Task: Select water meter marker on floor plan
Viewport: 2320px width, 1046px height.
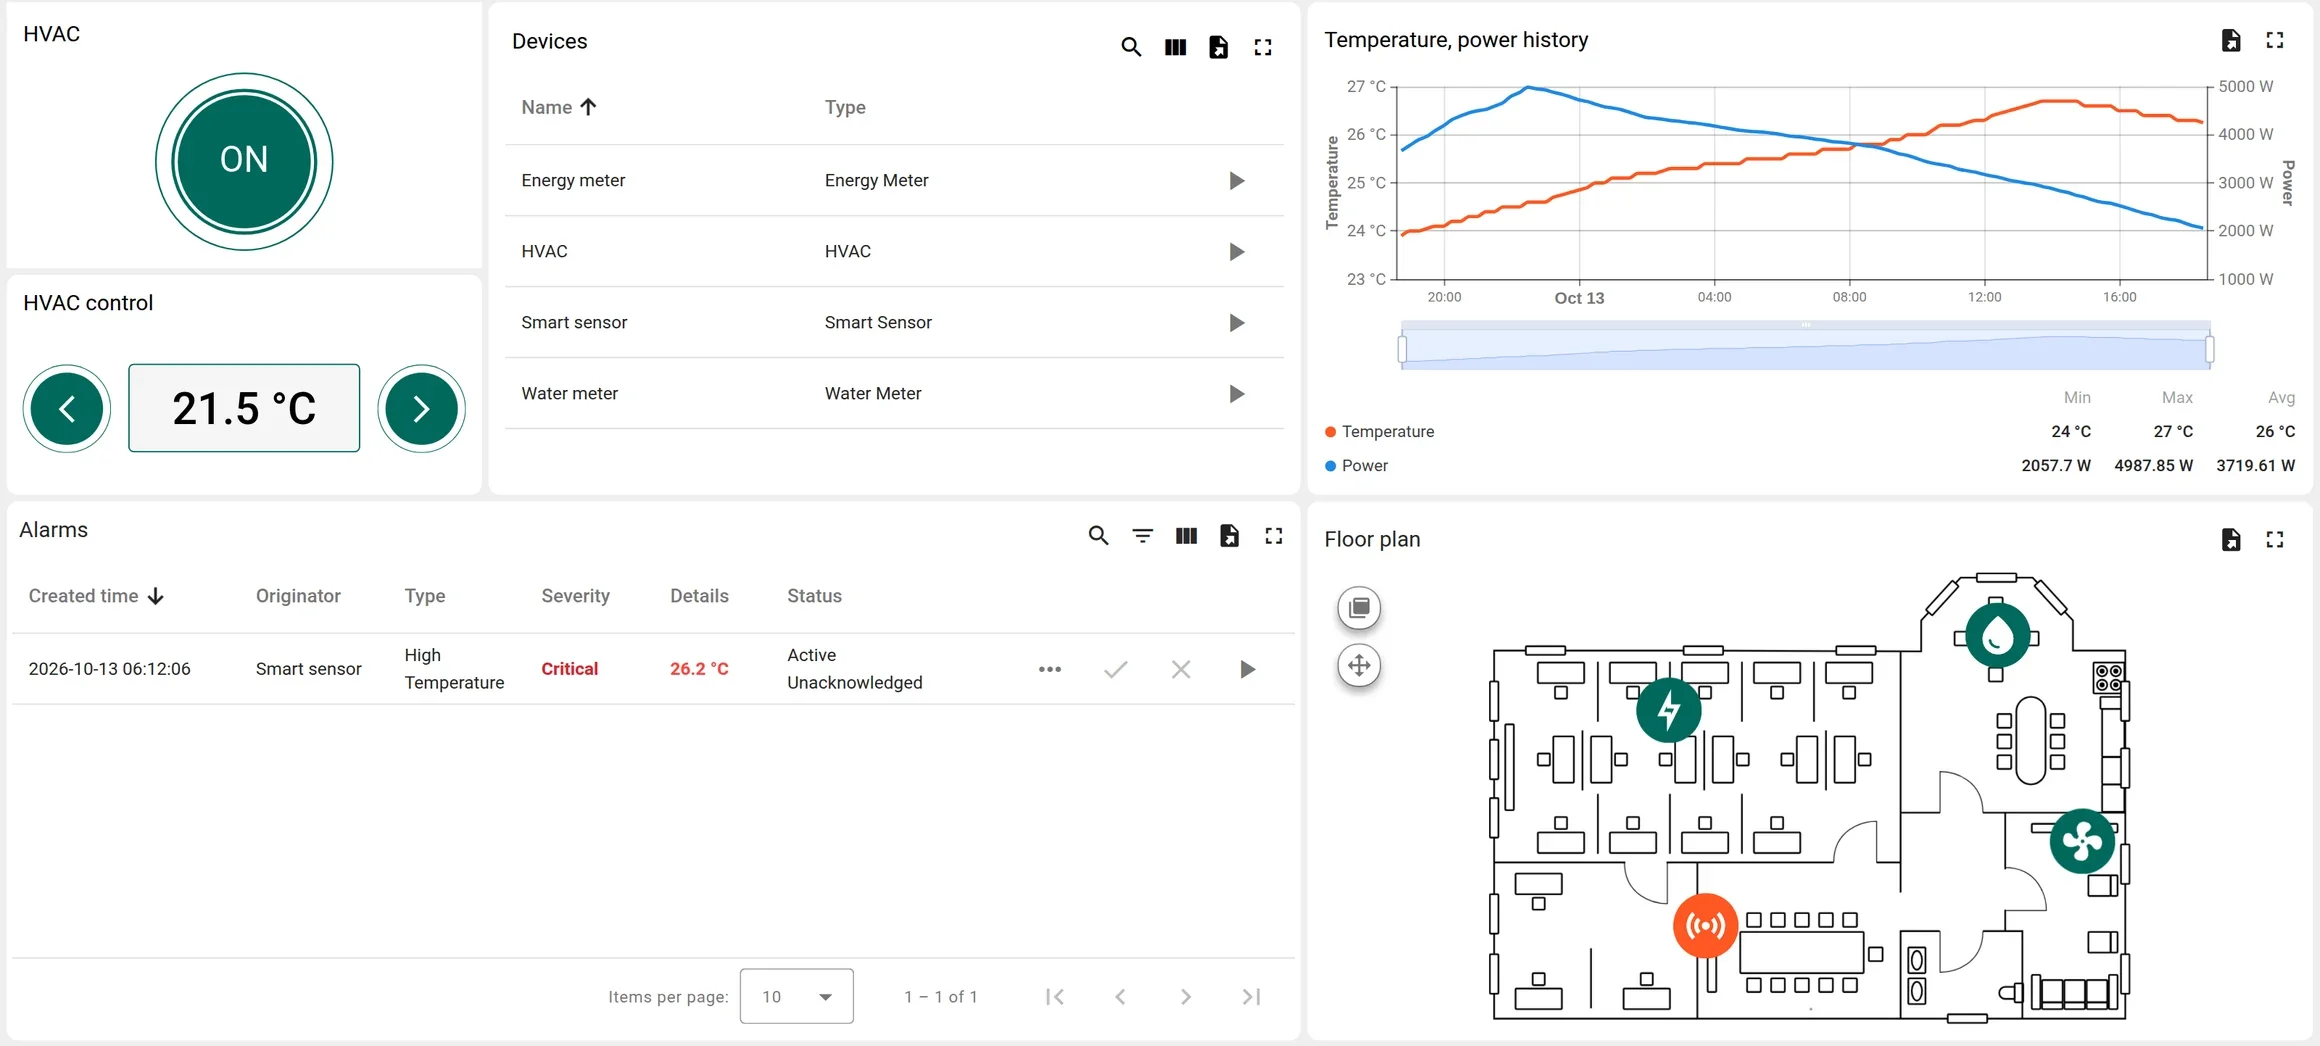Action: coord(1997,635)
